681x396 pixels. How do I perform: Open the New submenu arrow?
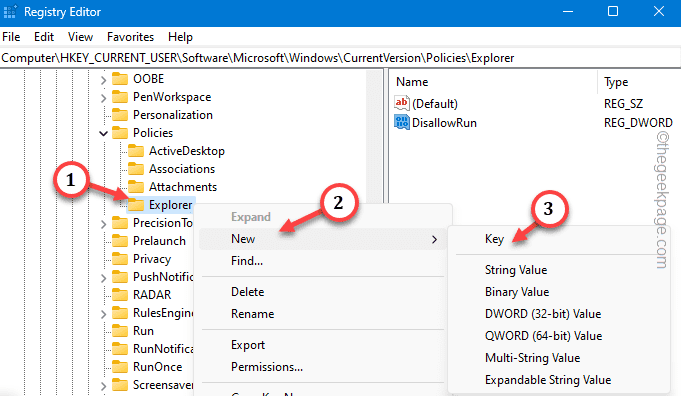(x=434, y=239)
